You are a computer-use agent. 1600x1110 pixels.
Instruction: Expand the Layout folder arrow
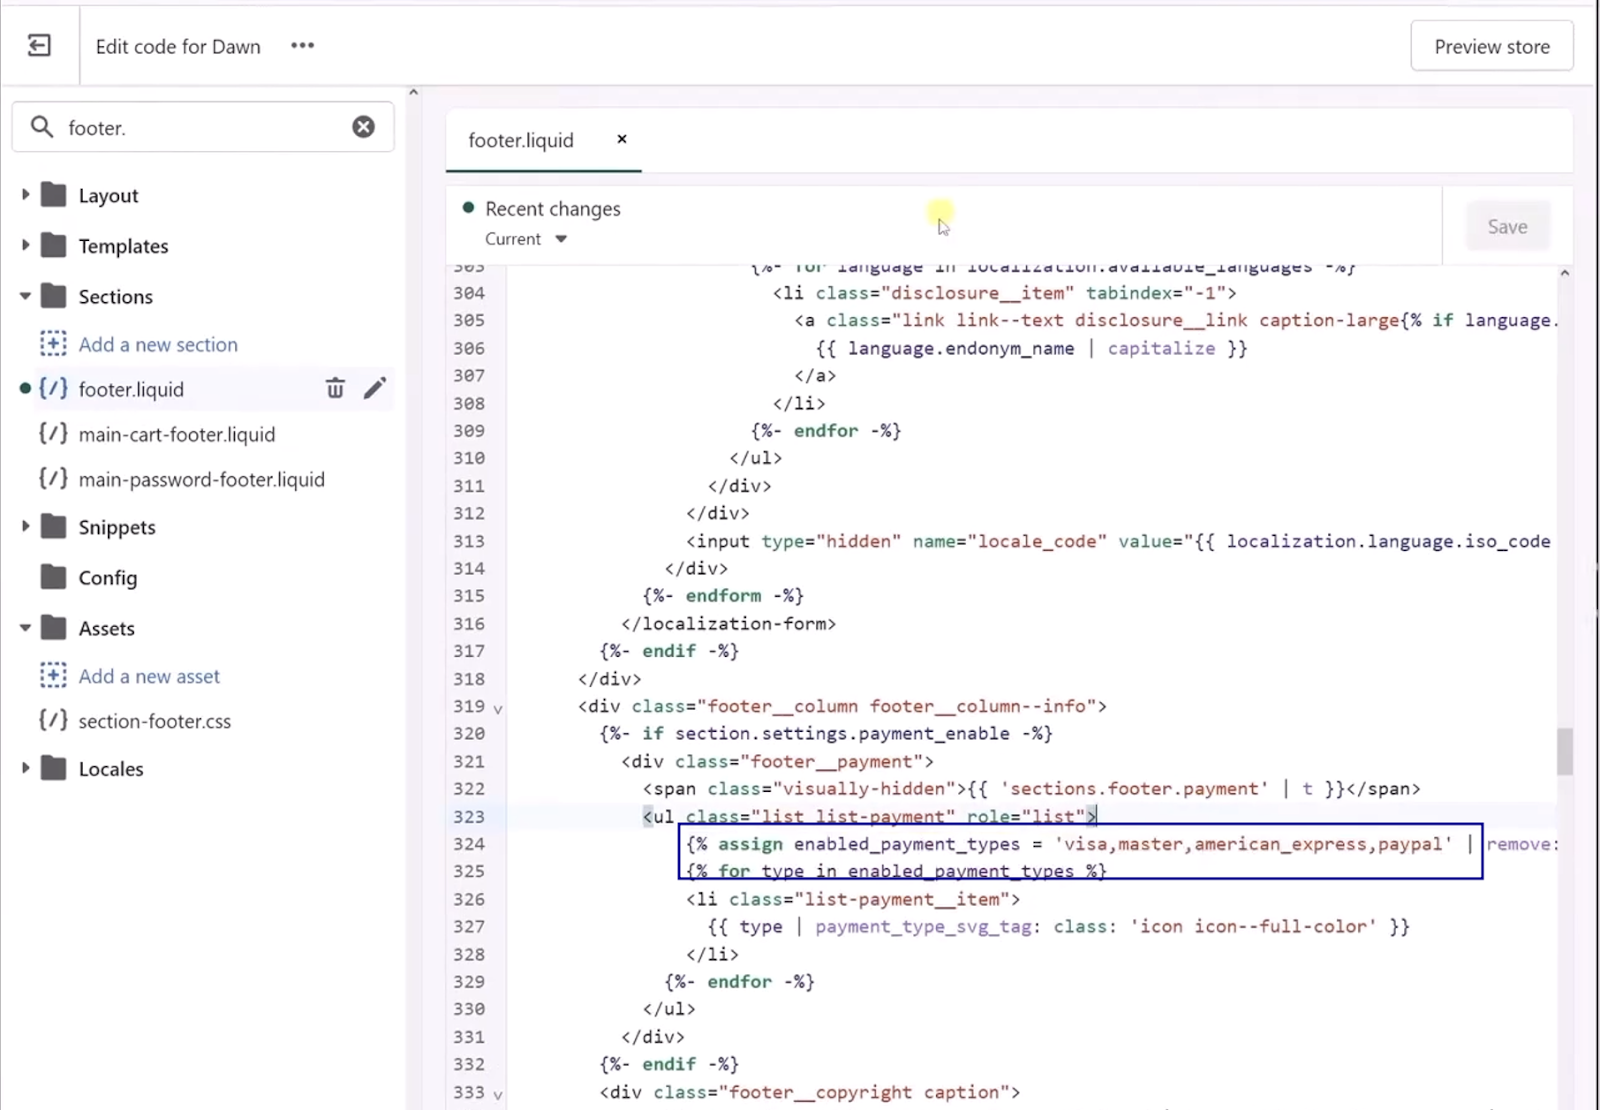(x=25, y=194)
